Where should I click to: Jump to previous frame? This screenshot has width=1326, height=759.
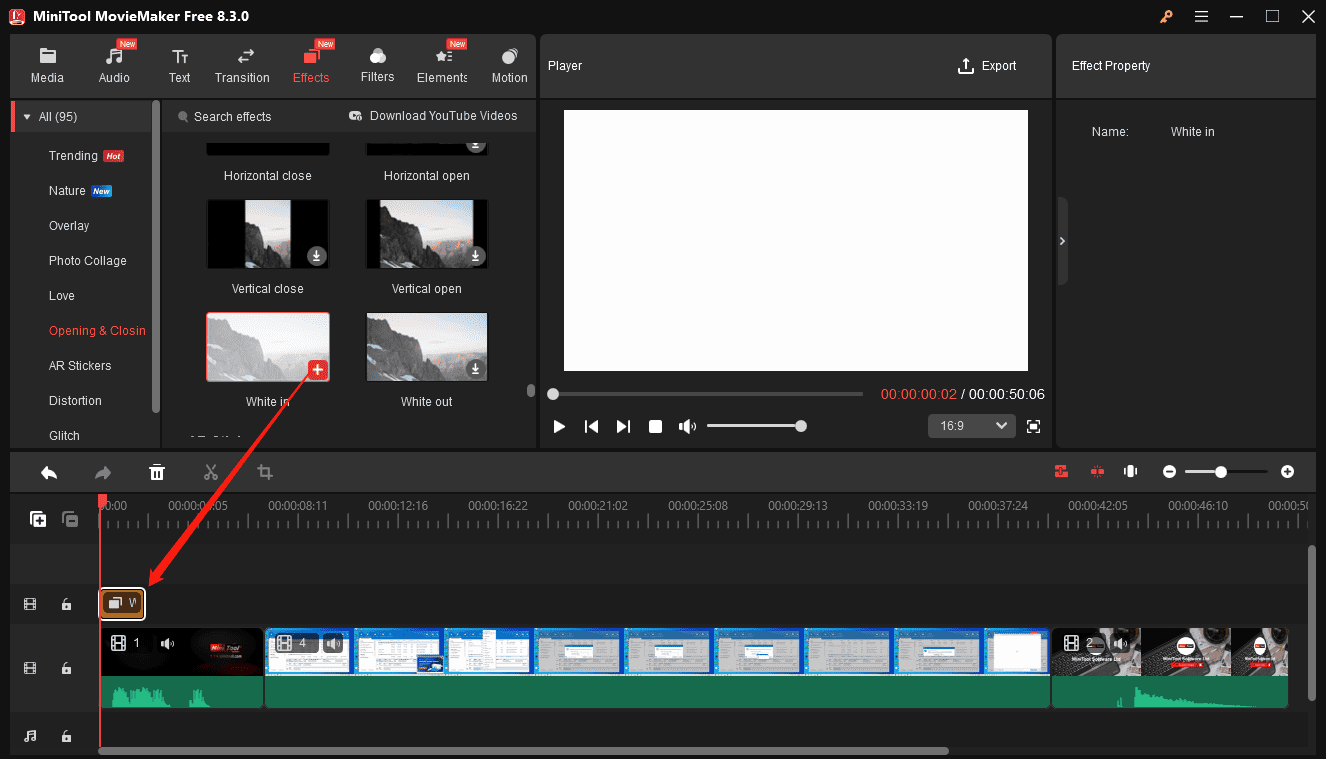[591, 427]
